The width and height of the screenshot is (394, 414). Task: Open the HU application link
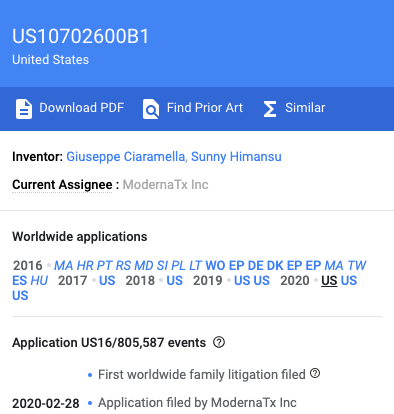click(39, 281)
